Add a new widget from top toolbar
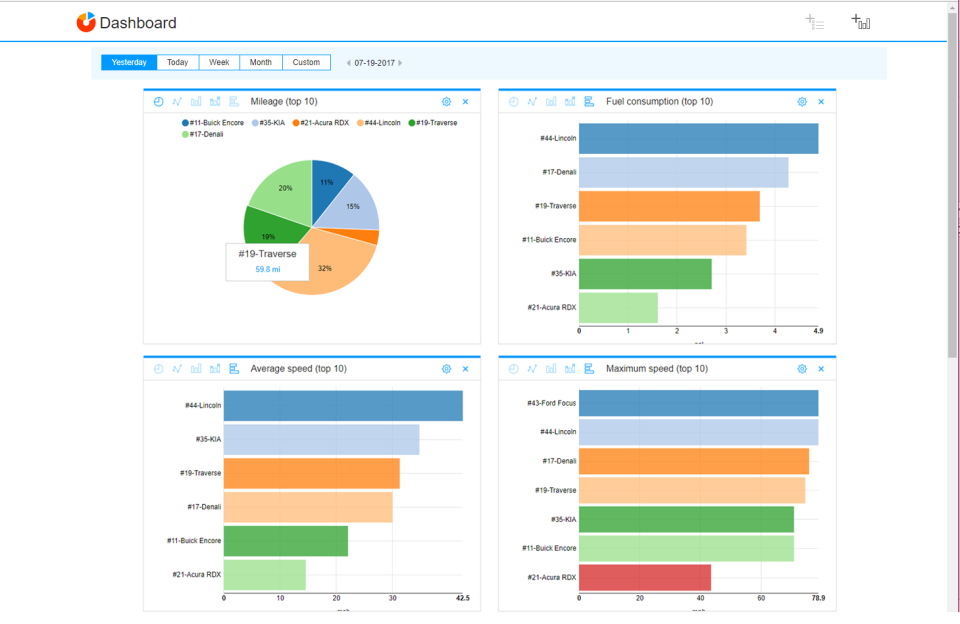 [860, 21]
